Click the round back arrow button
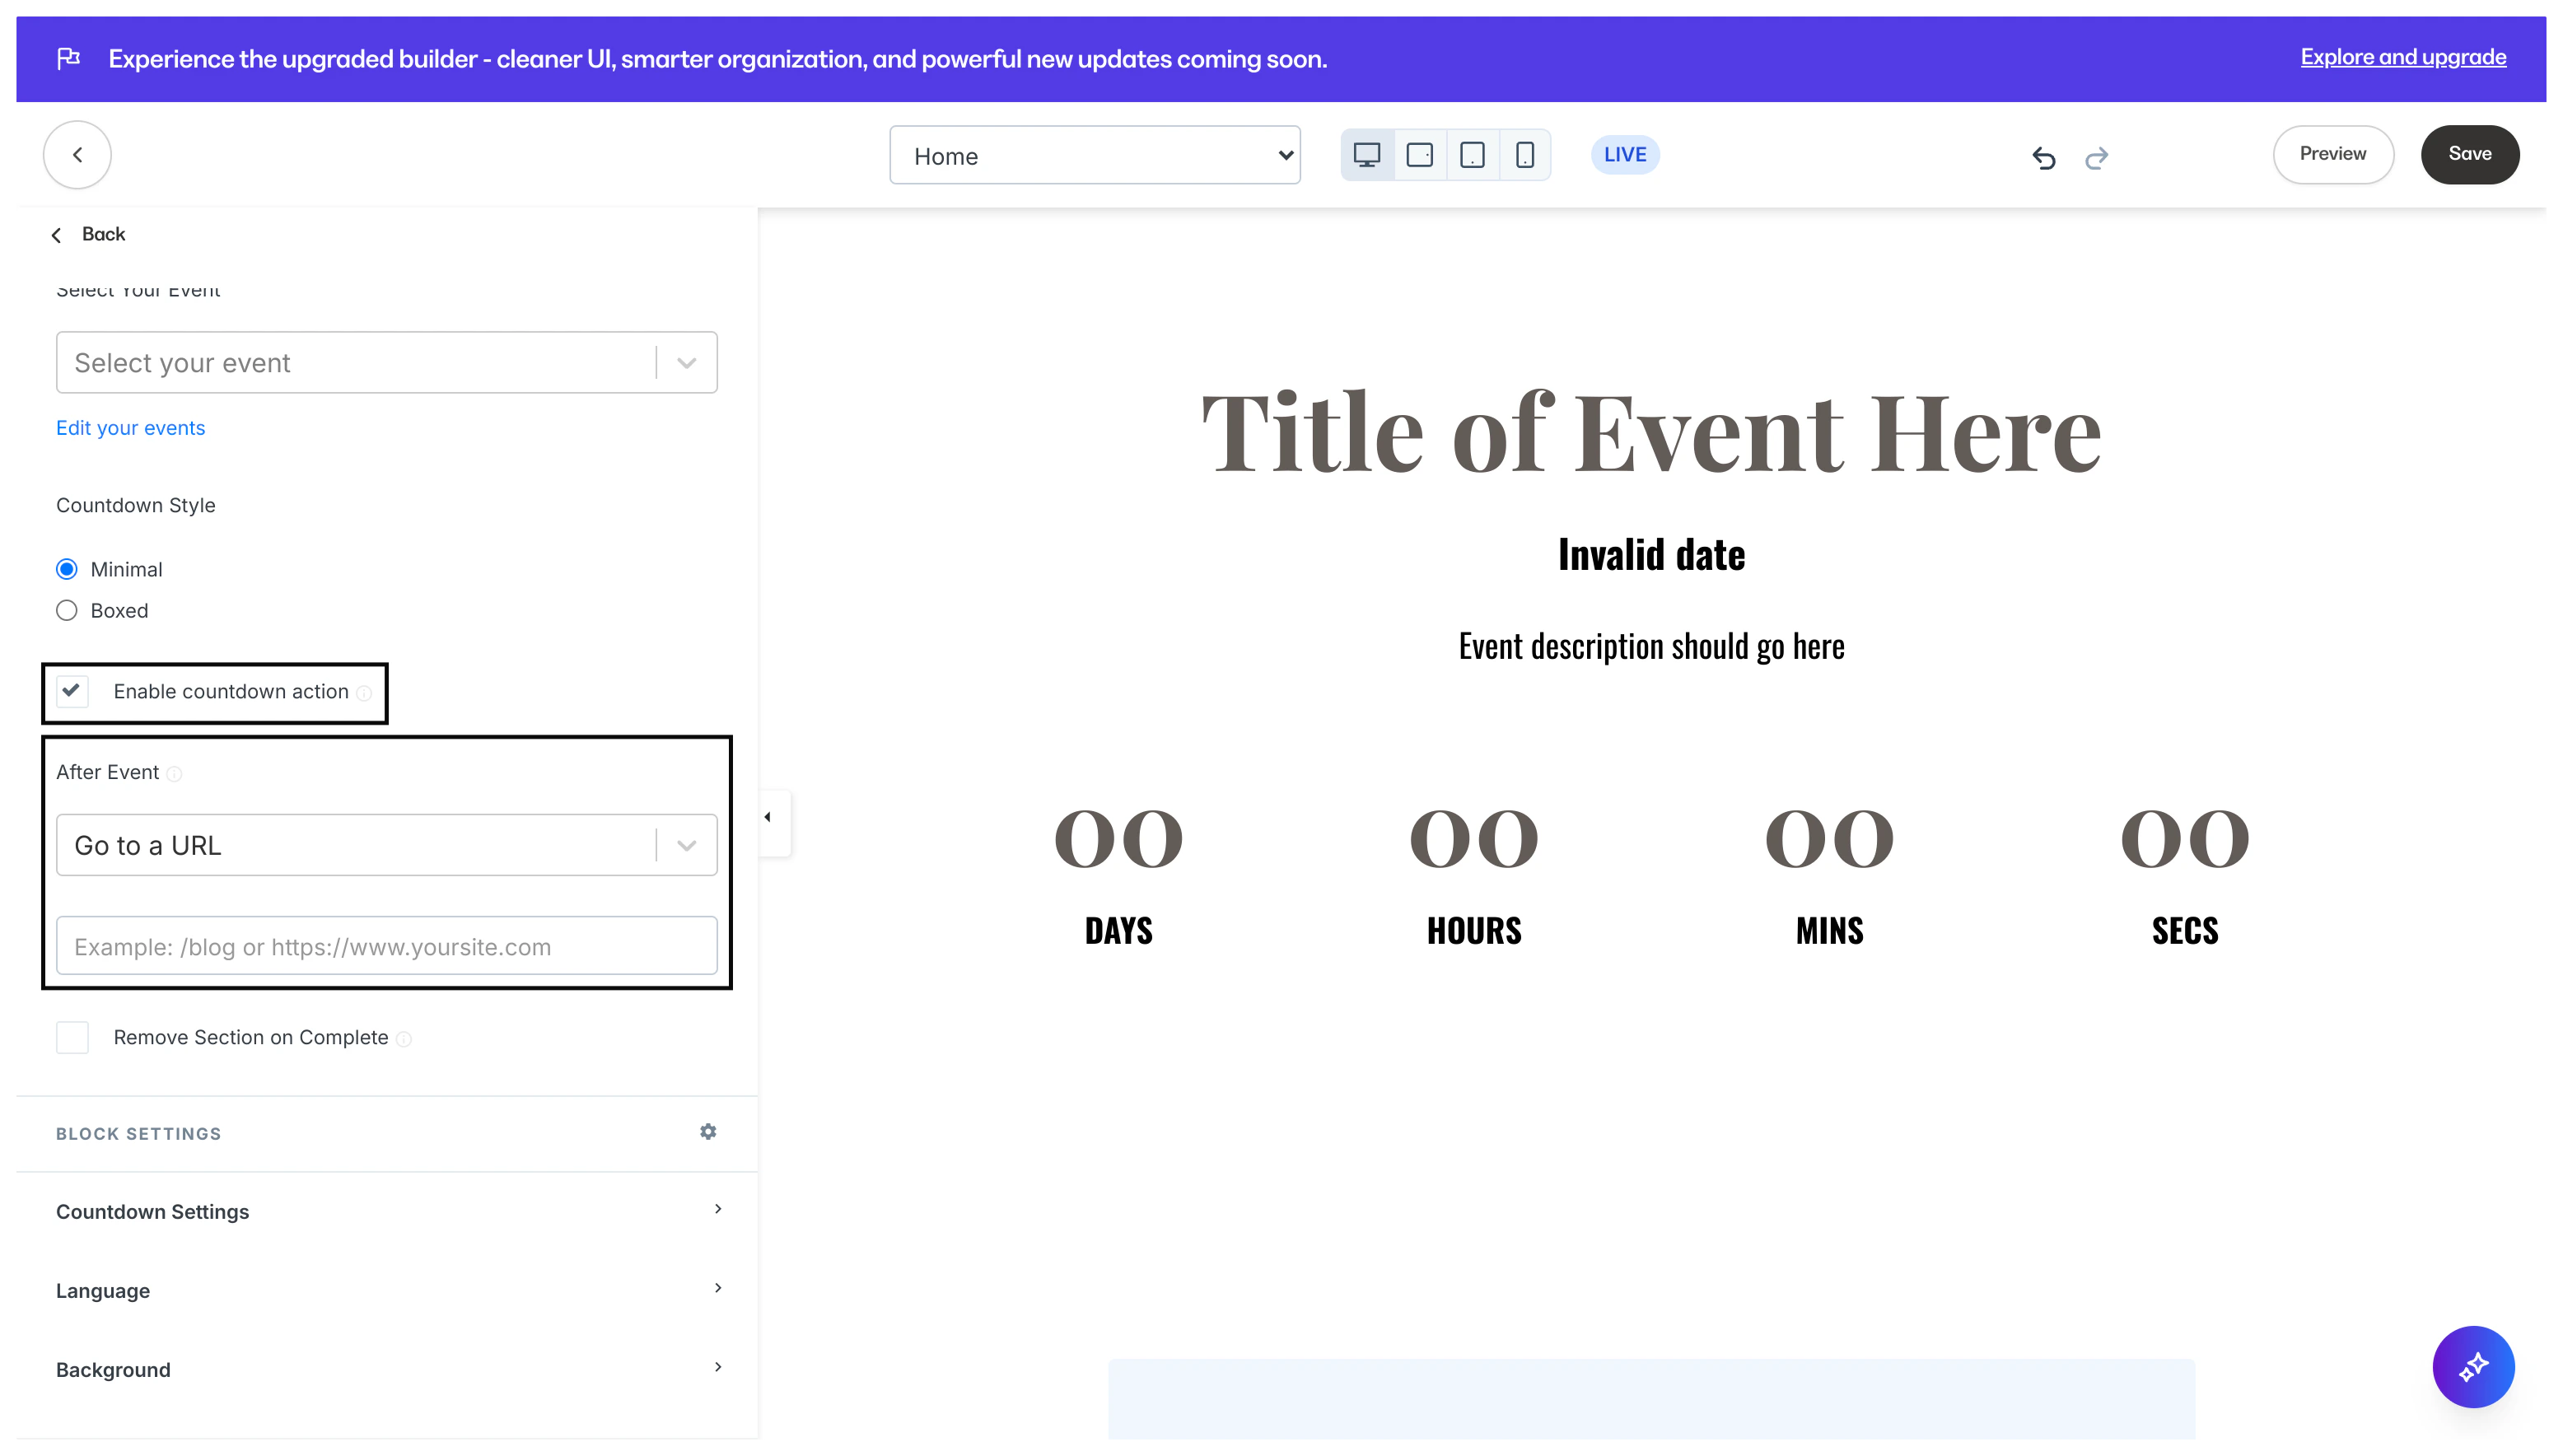 click(77, 155)
